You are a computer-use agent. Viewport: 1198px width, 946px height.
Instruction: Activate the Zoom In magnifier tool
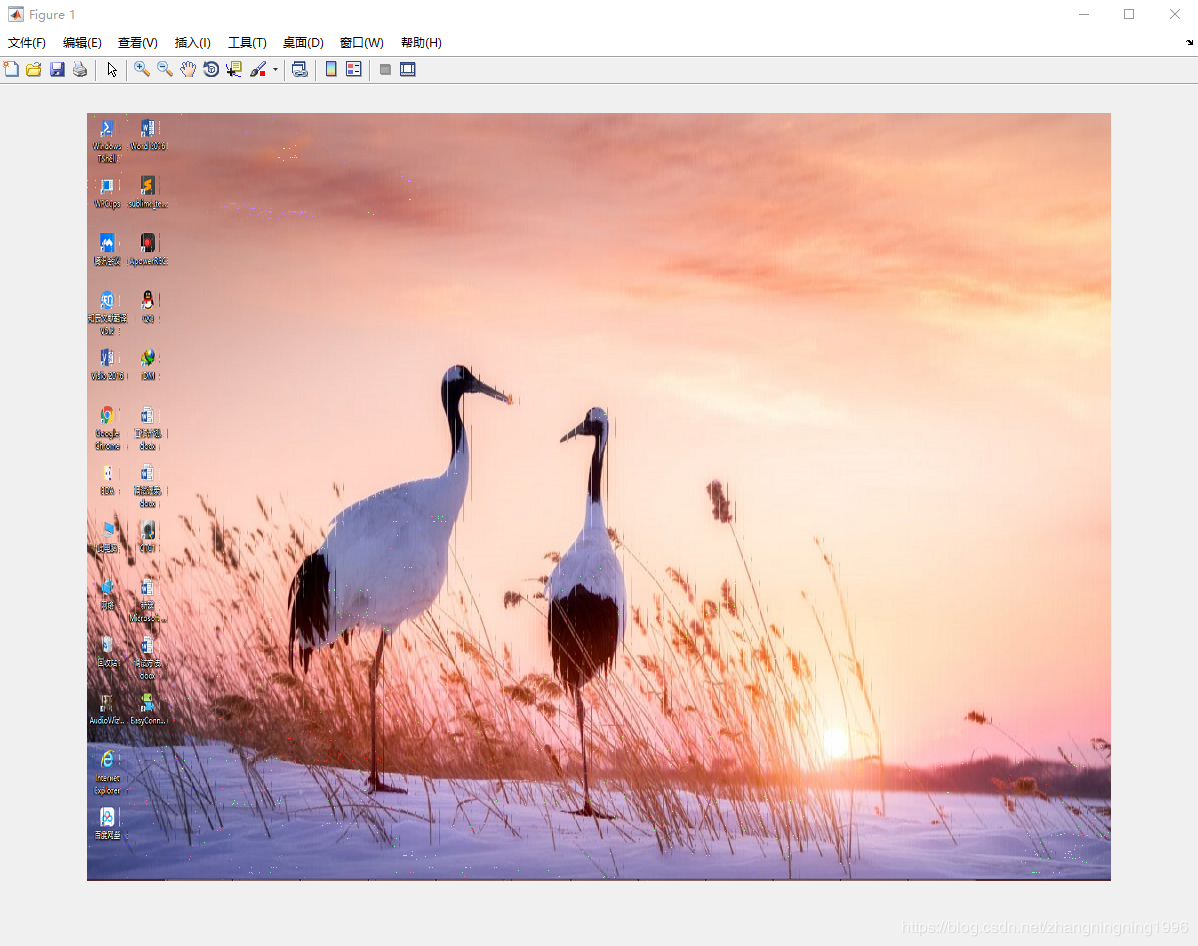[142, 70]
